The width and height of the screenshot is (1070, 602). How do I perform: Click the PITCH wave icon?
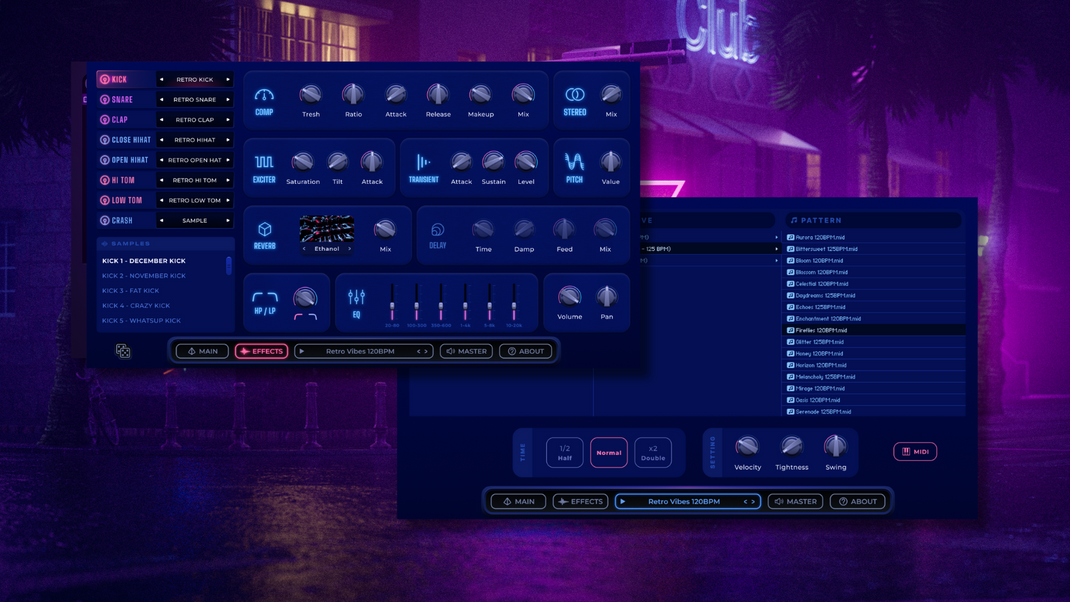574,162
